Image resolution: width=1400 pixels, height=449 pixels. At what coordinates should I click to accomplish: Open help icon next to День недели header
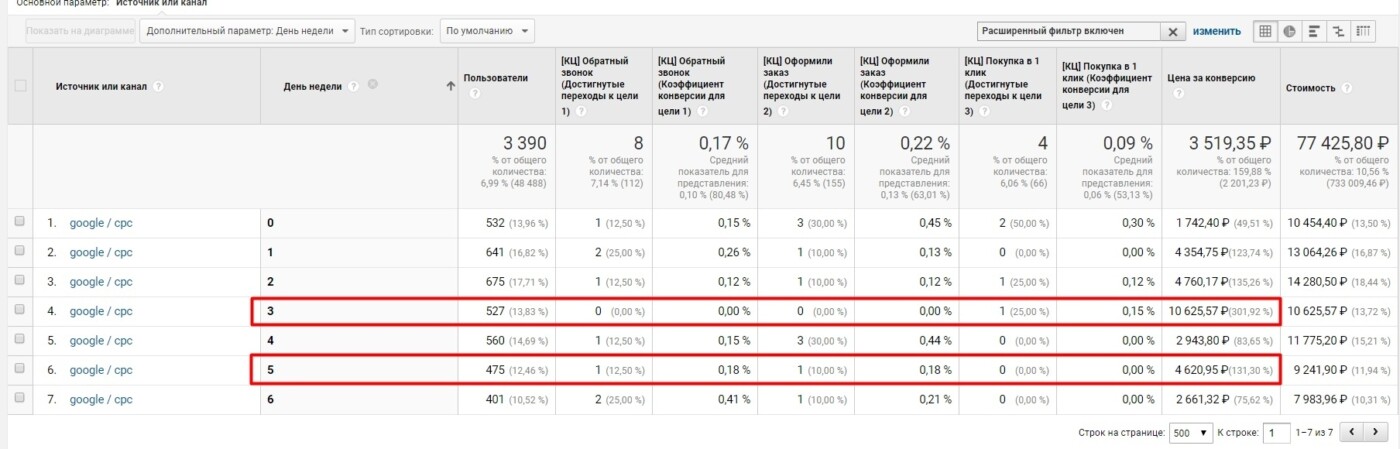pyautogui.click(x=354, y=86)
